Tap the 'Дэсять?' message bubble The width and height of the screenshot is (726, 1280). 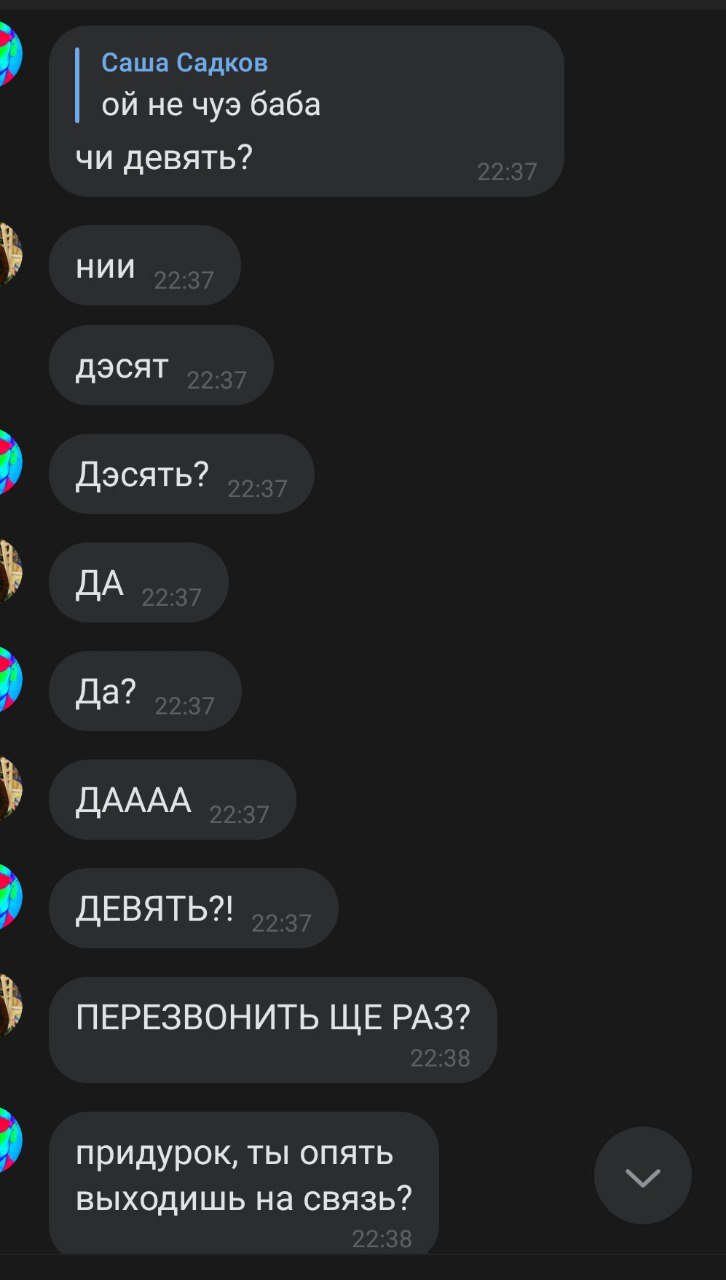[182, 474]
